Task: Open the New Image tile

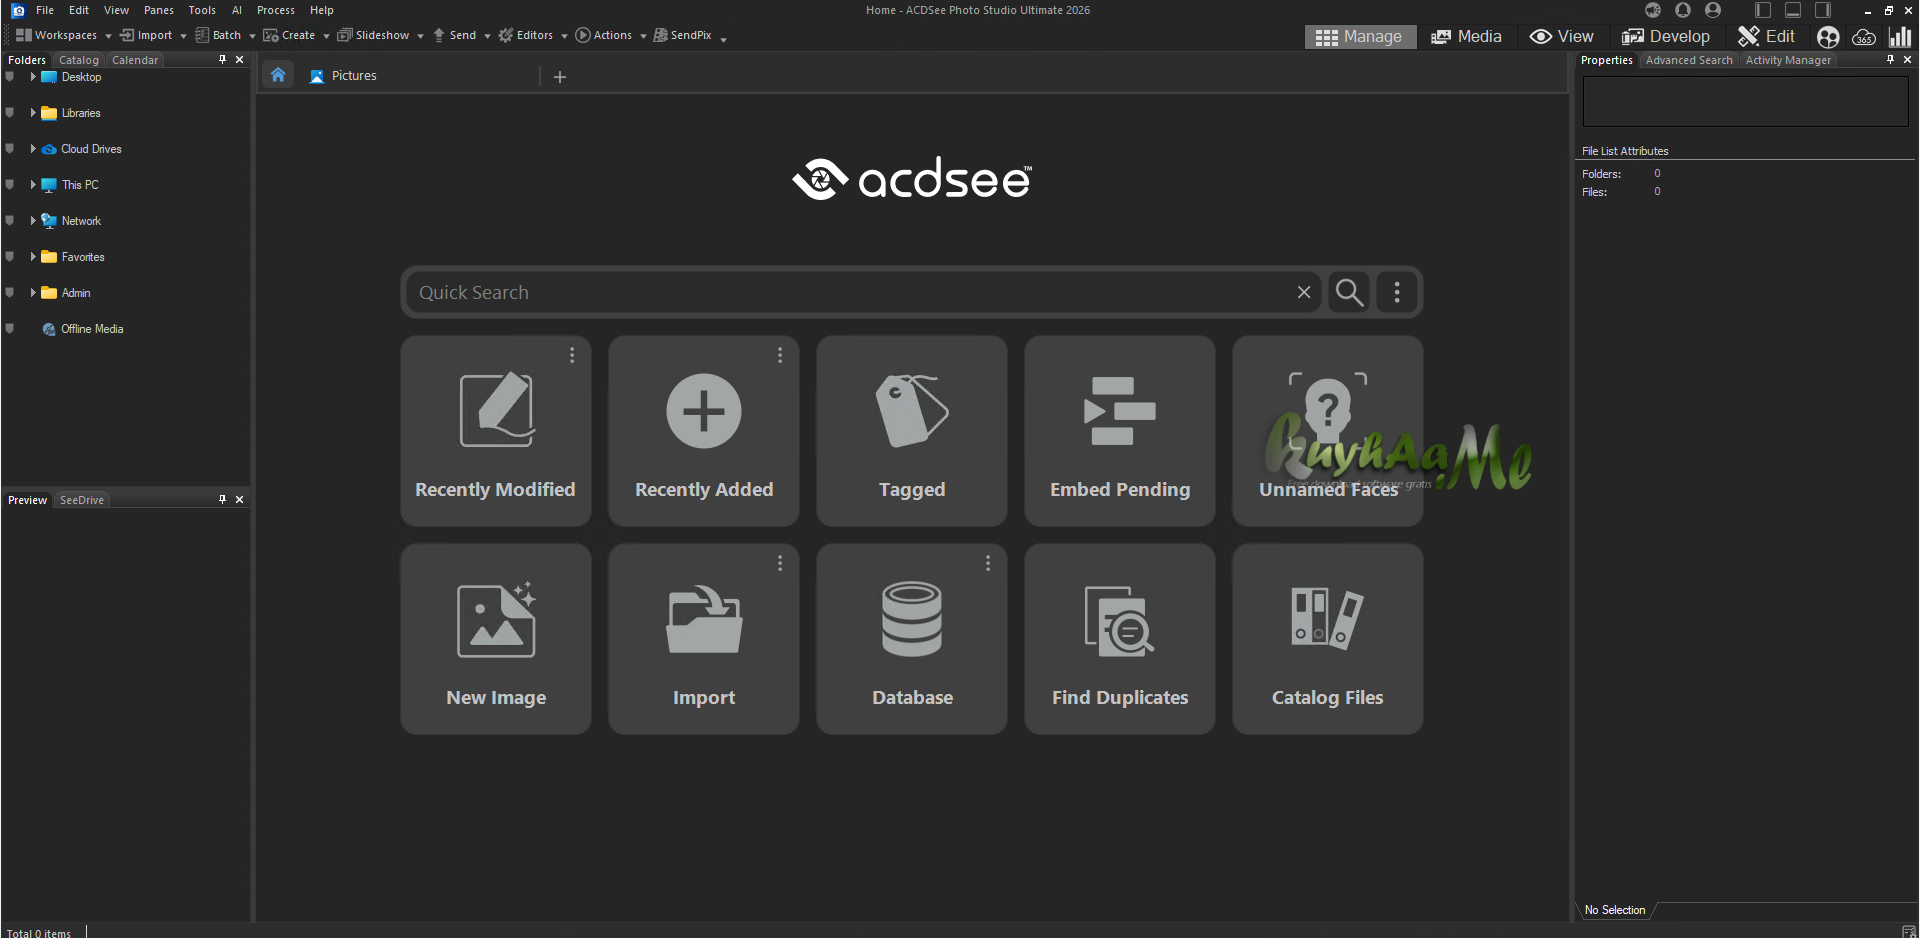Action: tap(496, 639)
